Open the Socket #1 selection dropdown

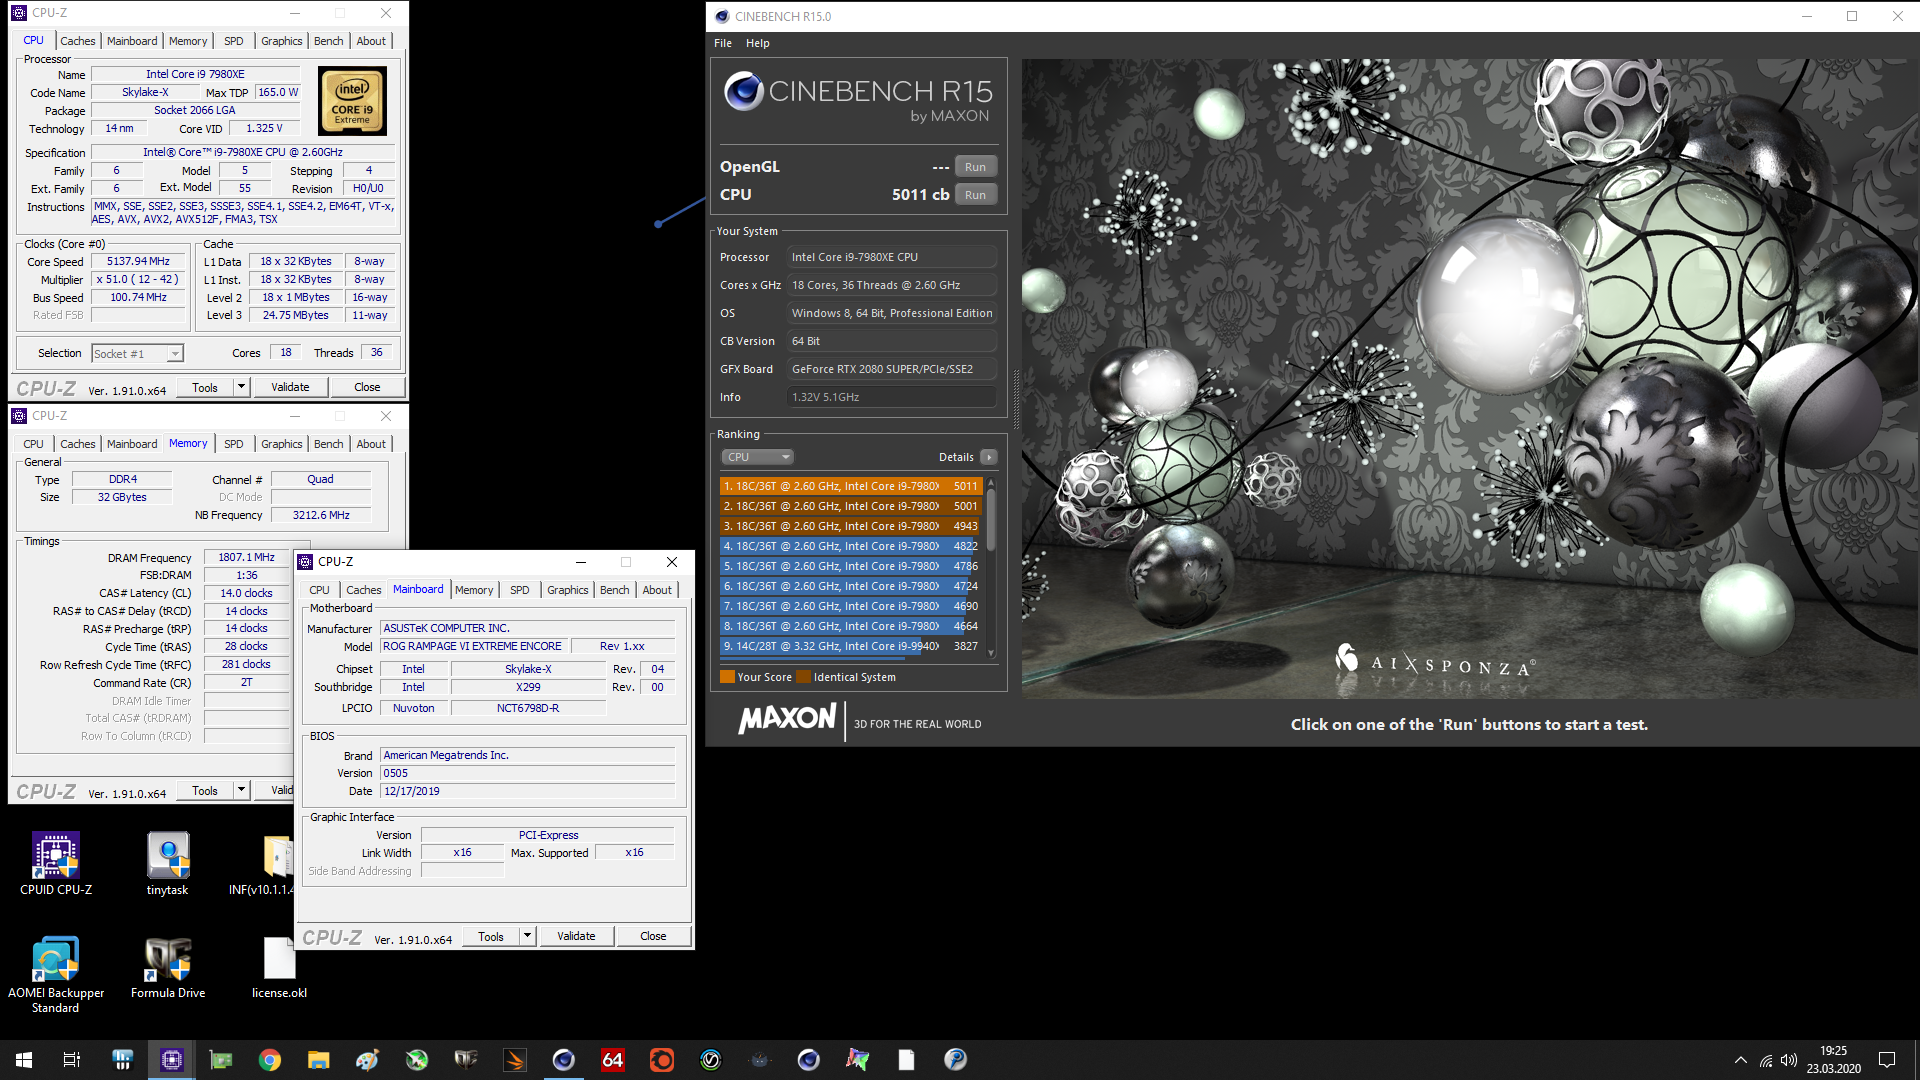[137, 354]
